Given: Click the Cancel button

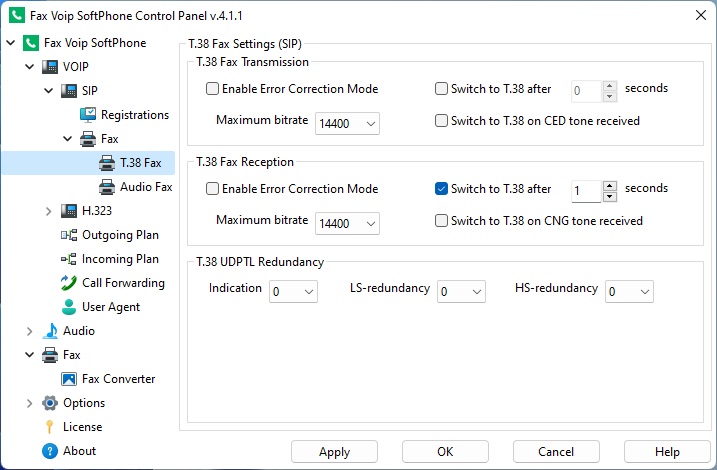Looking at the screenshot, I should pos(556,452).
